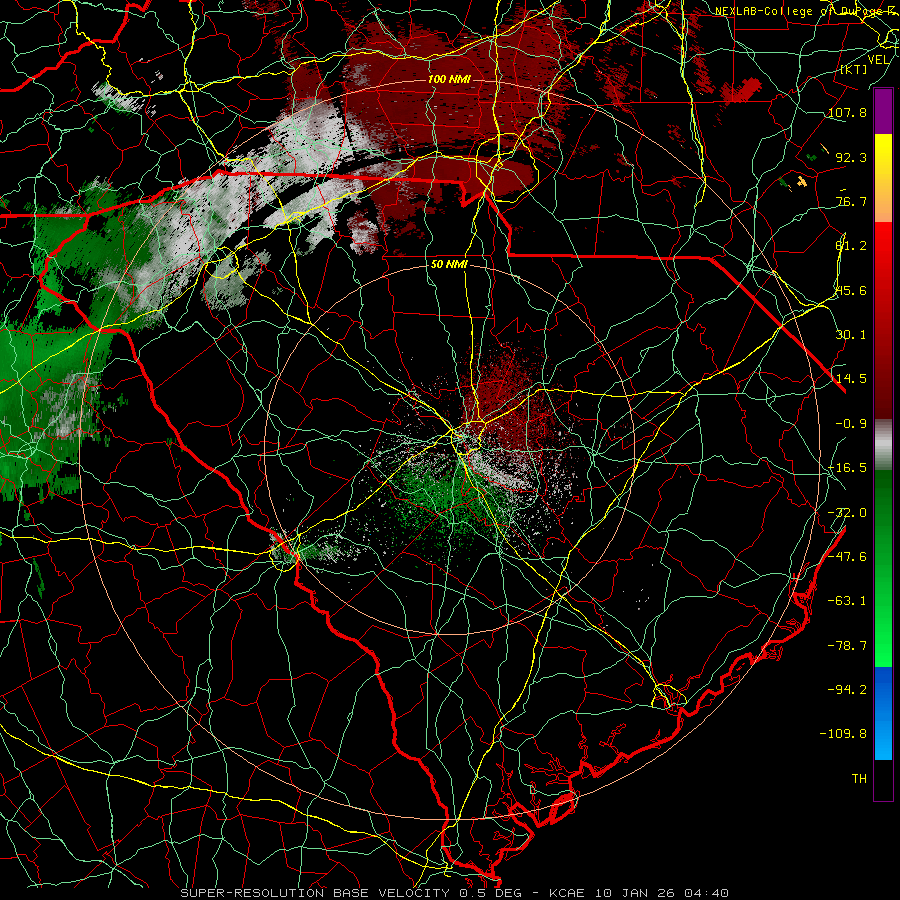This screenshot has width=900, height=900.
Task: Click the "50 NMI" range ring label
Action: point(449,264)
